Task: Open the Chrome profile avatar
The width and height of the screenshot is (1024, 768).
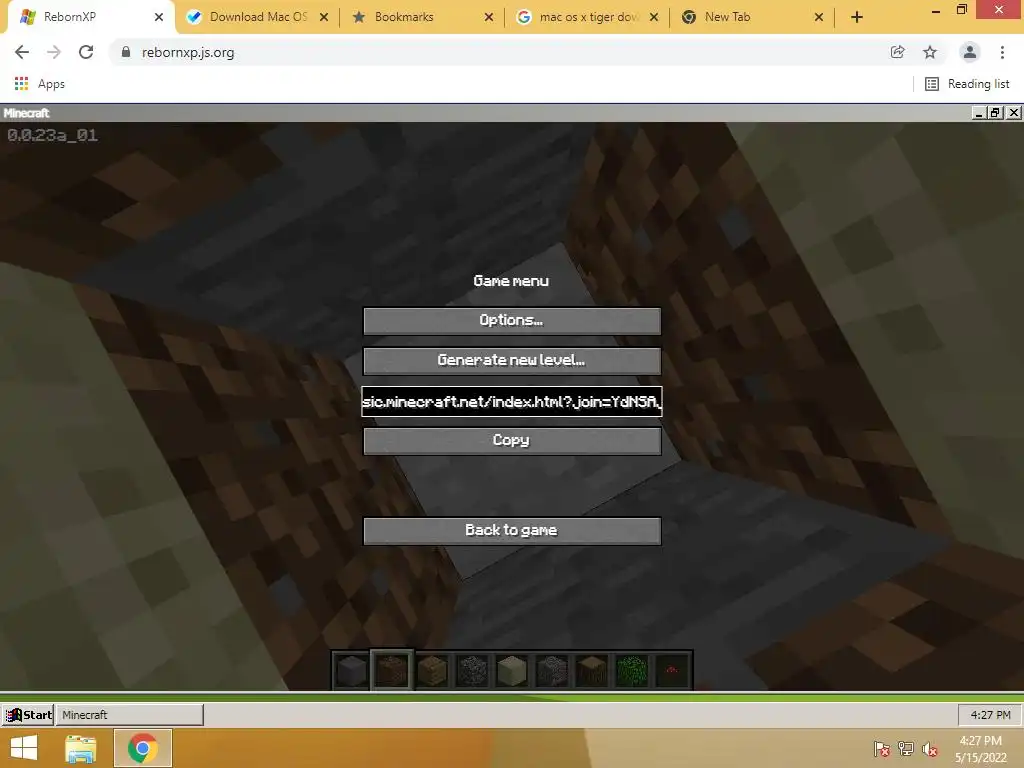Action: point(970,52)
